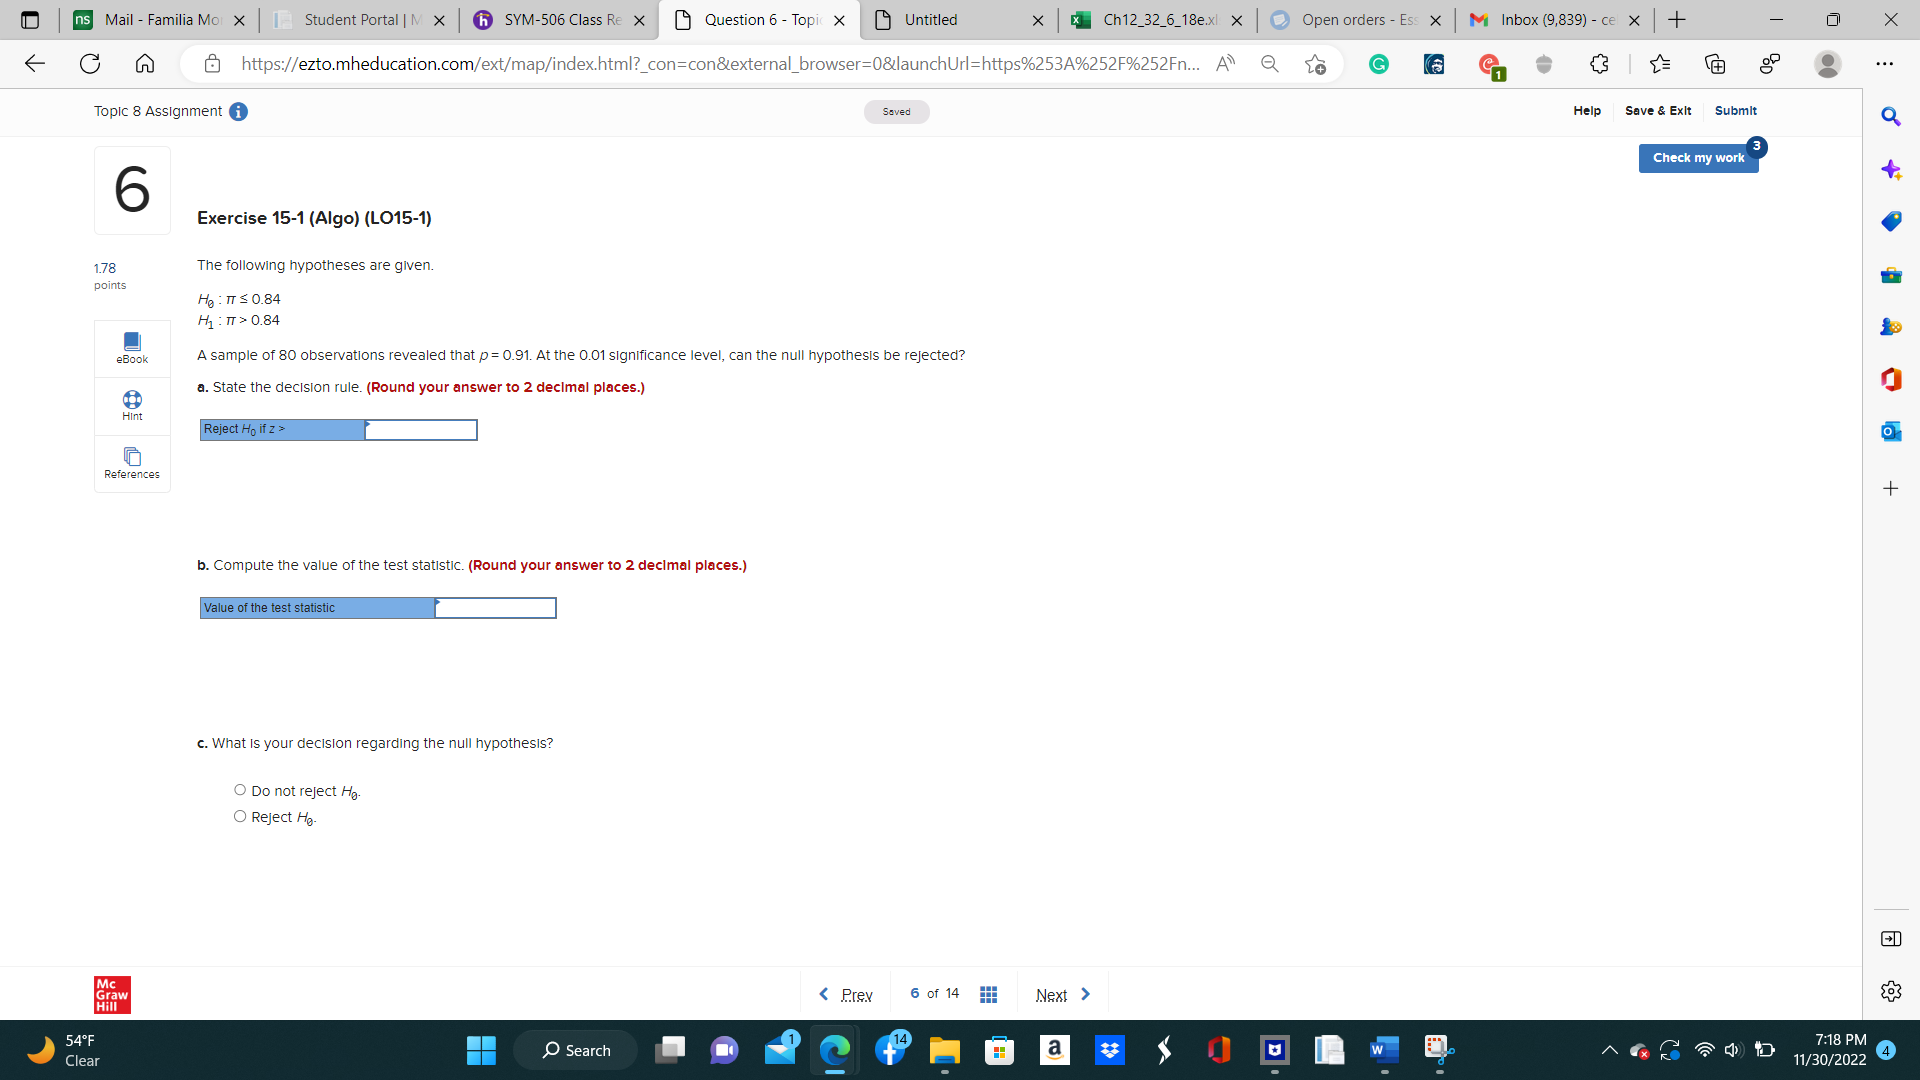Expand system tray hidden icons arrow
Viewport: 1920px width, 1080px height.
point(1608,1050)
